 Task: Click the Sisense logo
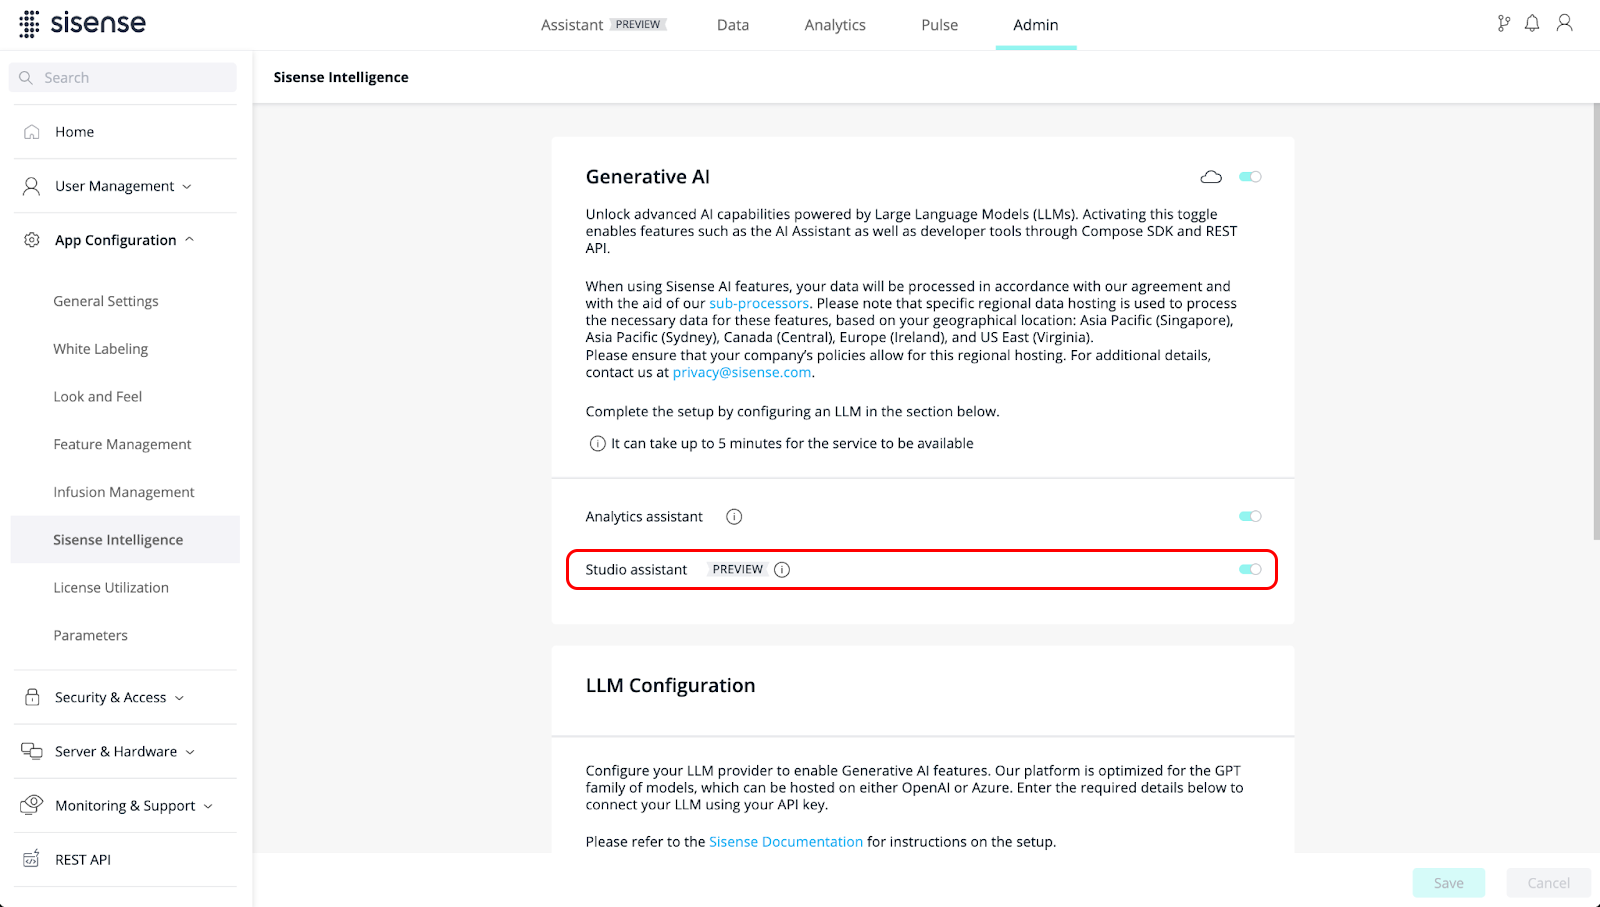pos(82,23)
